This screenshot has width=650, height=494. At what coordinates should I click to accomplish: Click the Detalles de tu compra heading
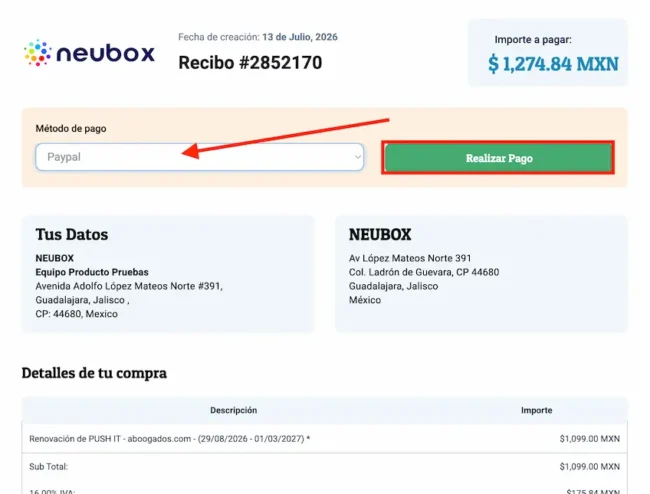(94, 373)
